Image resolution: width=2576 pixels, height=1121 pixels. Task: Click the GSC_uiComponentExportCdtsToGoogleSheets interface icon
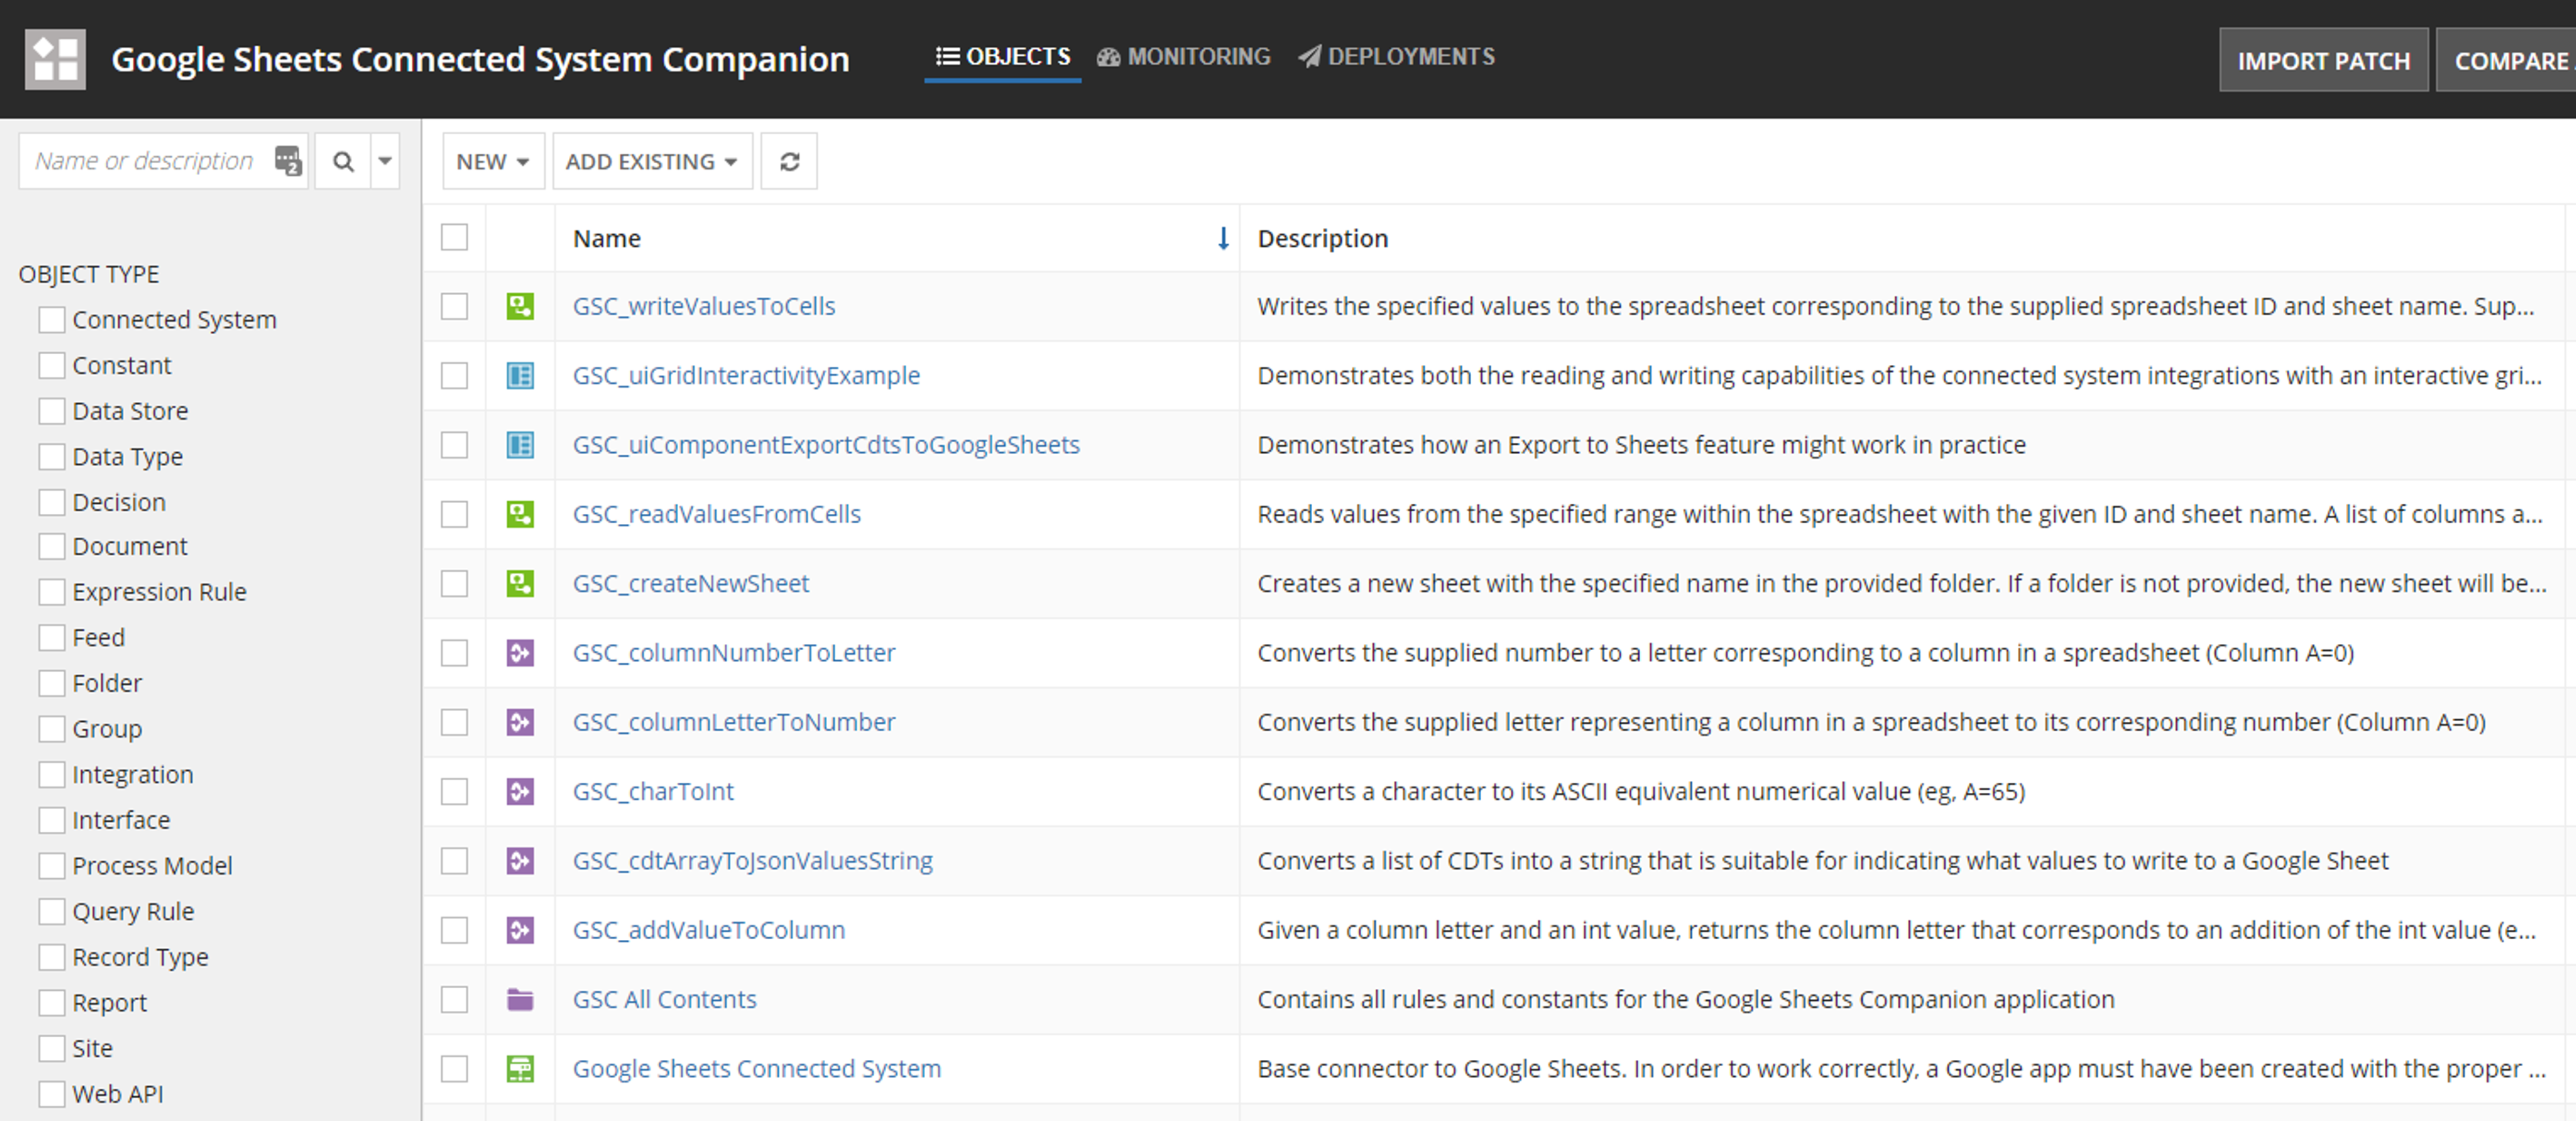tap(520, 444)
